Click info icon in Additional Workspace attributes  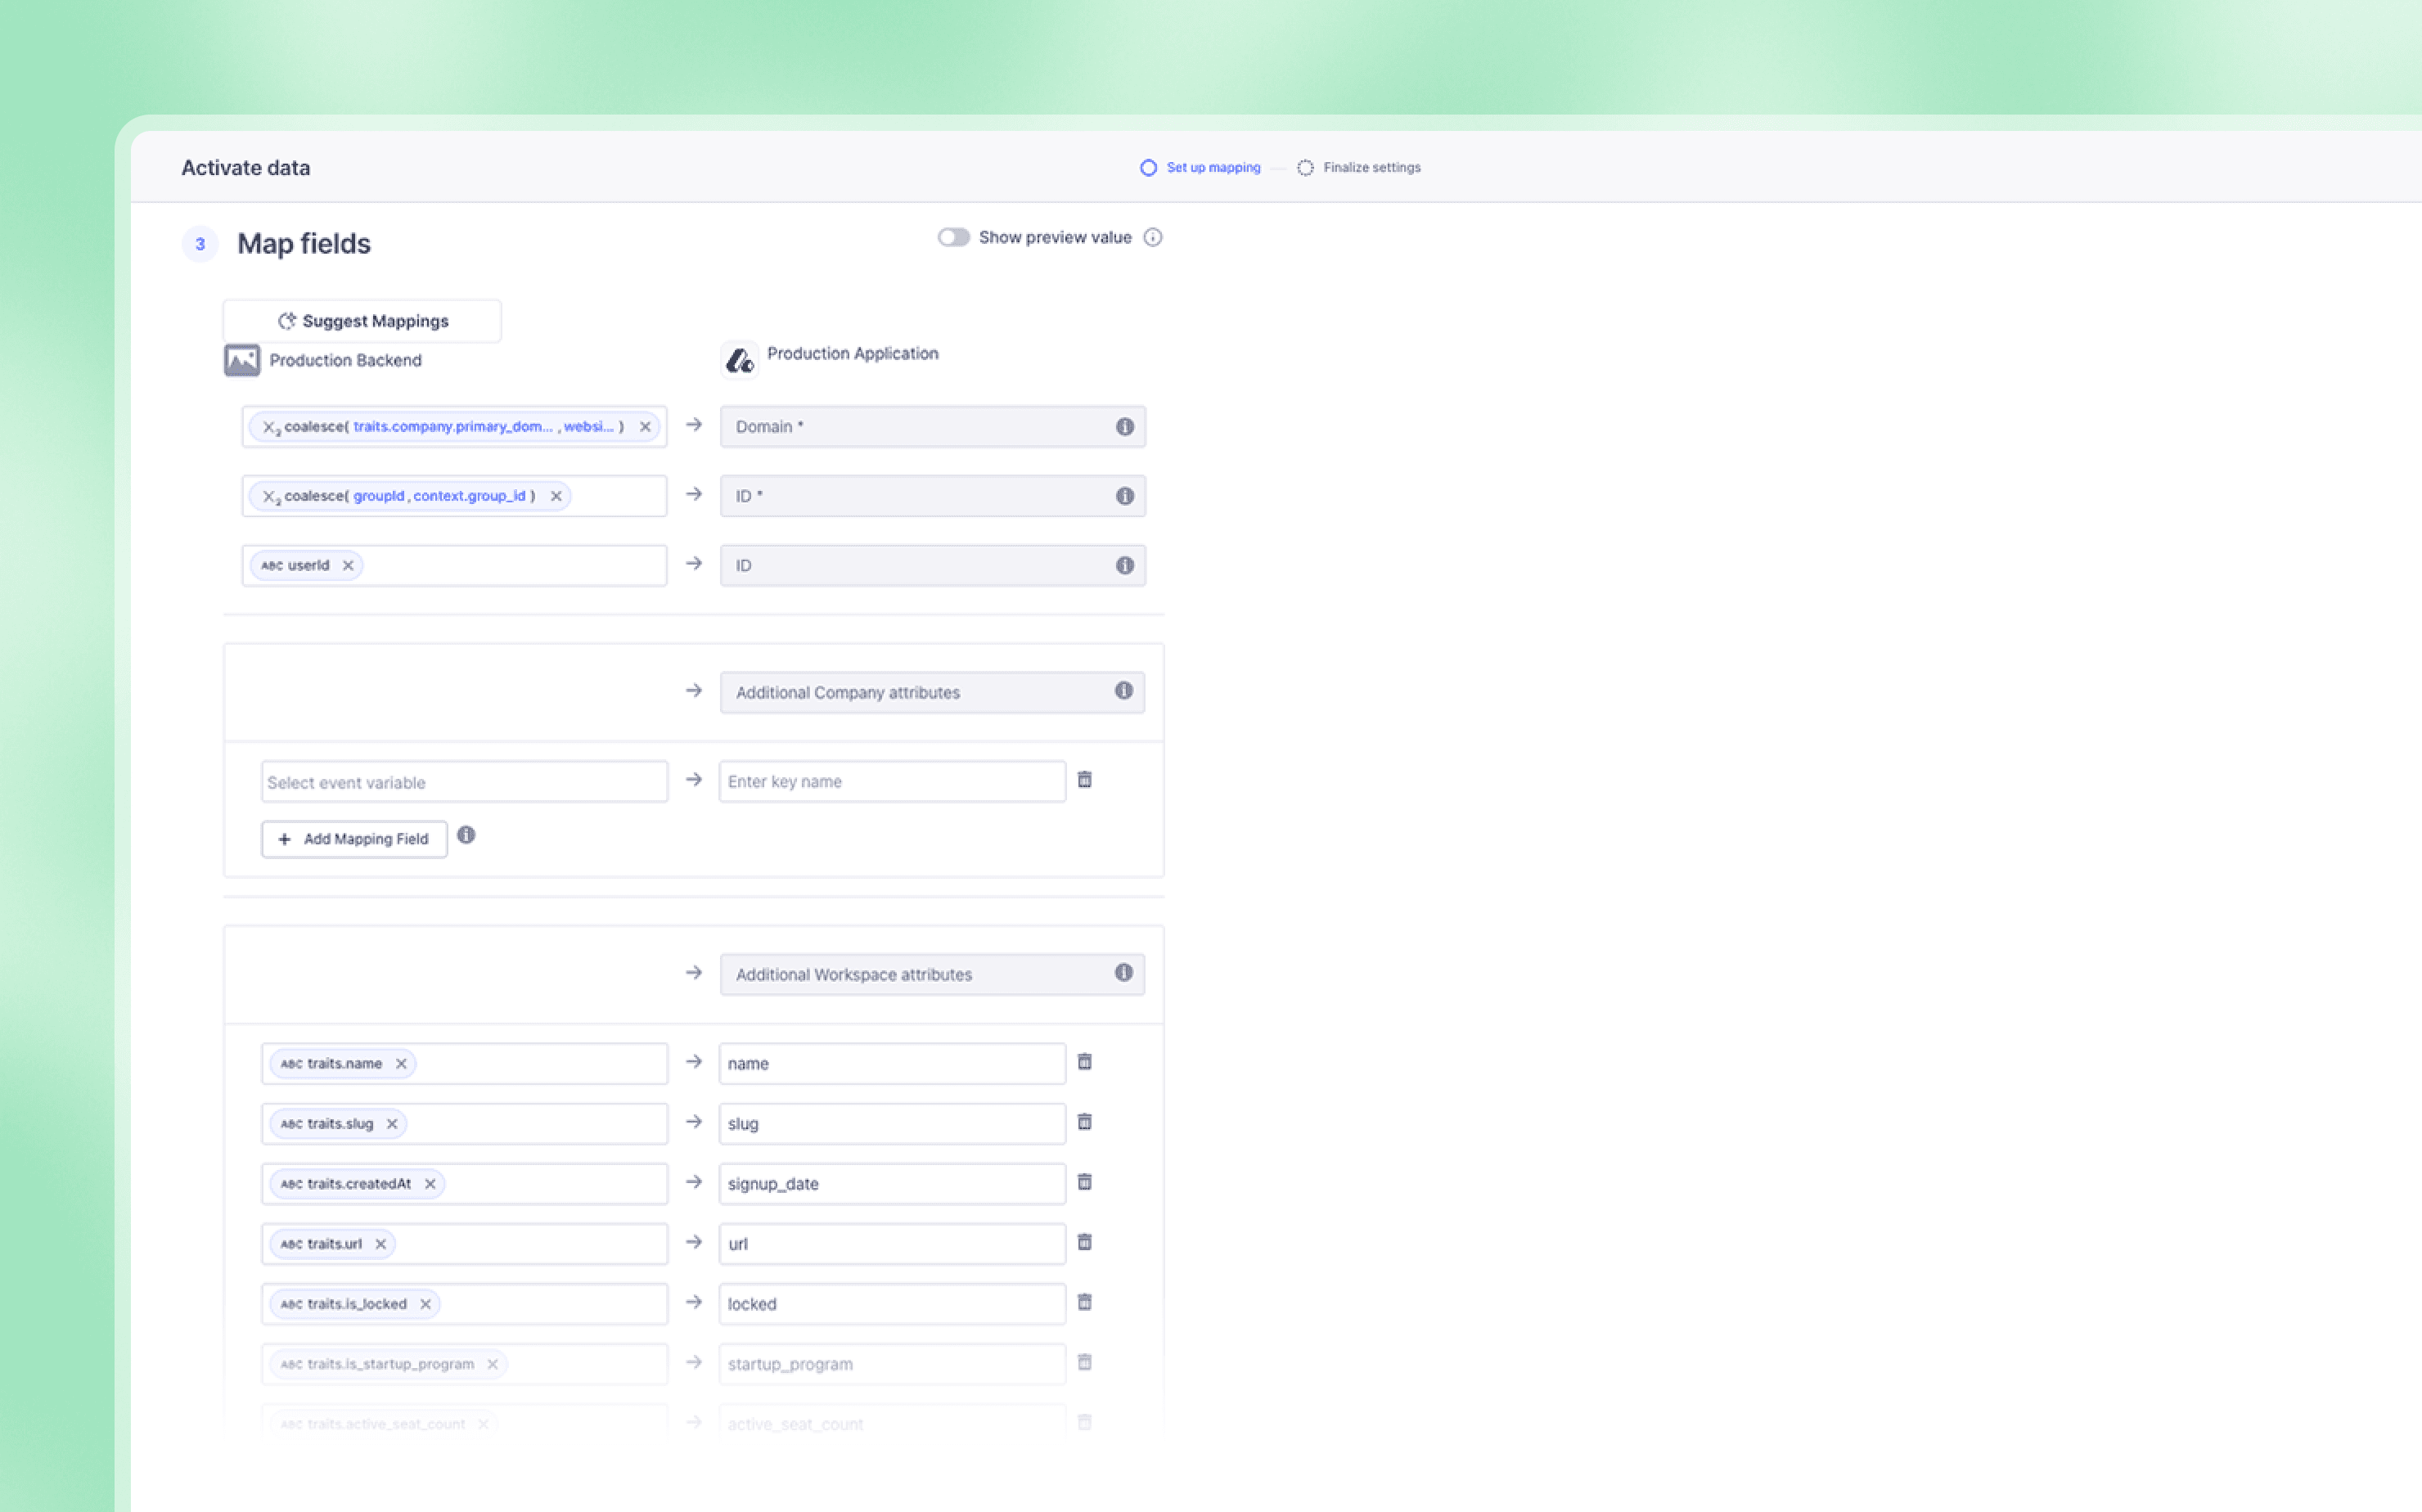pyautogui.click(x=1123, y=973)
